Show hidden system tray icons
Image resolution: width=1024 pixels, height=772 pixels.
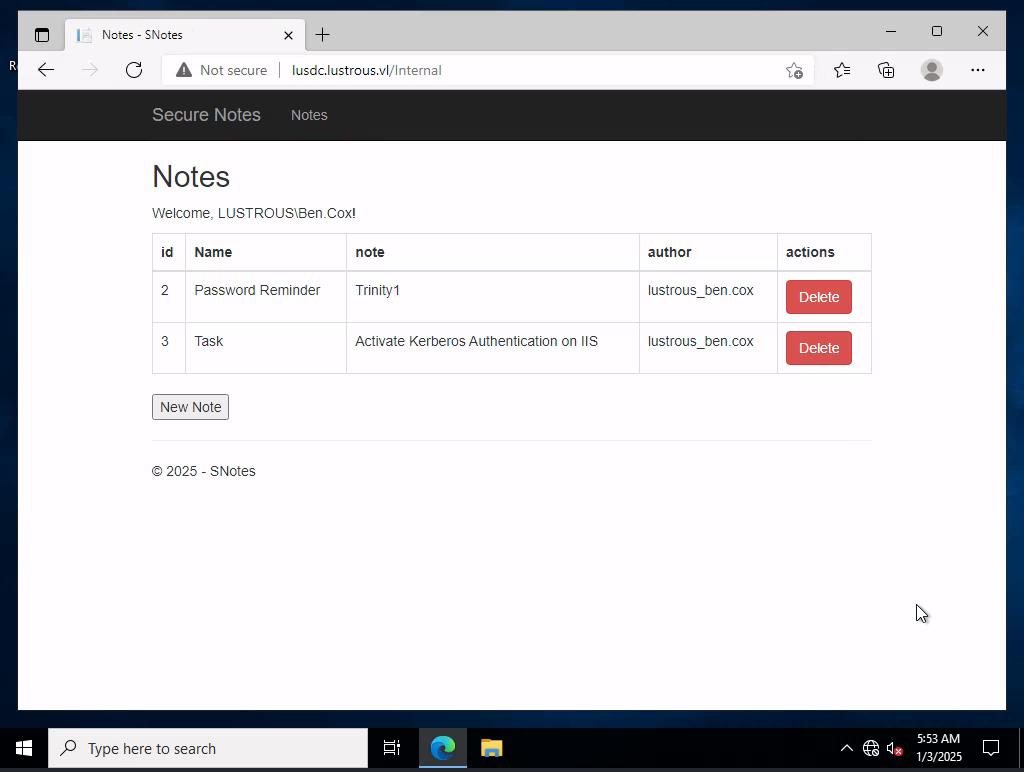tap(846, 748)
